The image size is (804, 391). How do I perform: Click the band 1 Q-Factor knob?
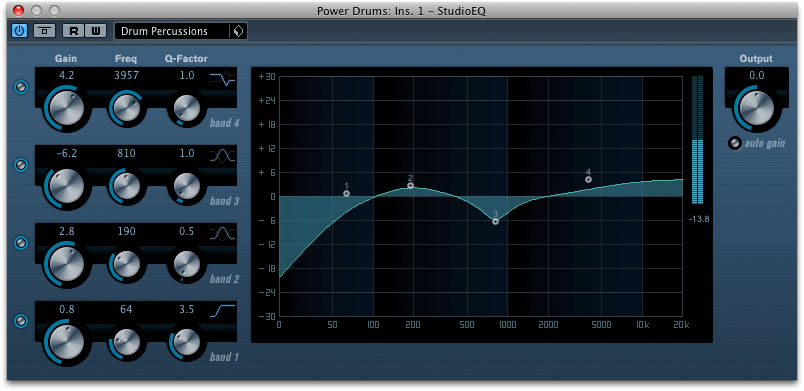click(x=186, y=342)
